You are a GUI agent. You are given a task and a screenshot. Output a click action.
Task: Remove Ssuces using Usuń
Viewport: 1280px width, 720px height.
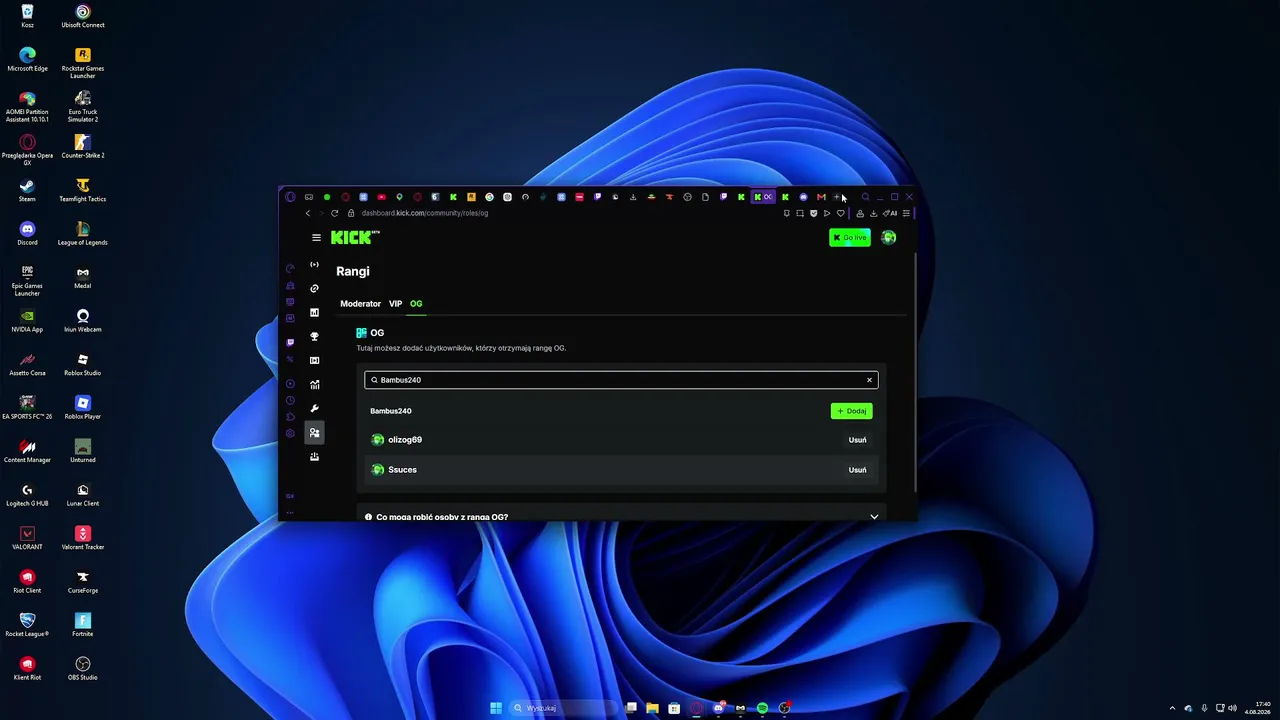point(857,470)
